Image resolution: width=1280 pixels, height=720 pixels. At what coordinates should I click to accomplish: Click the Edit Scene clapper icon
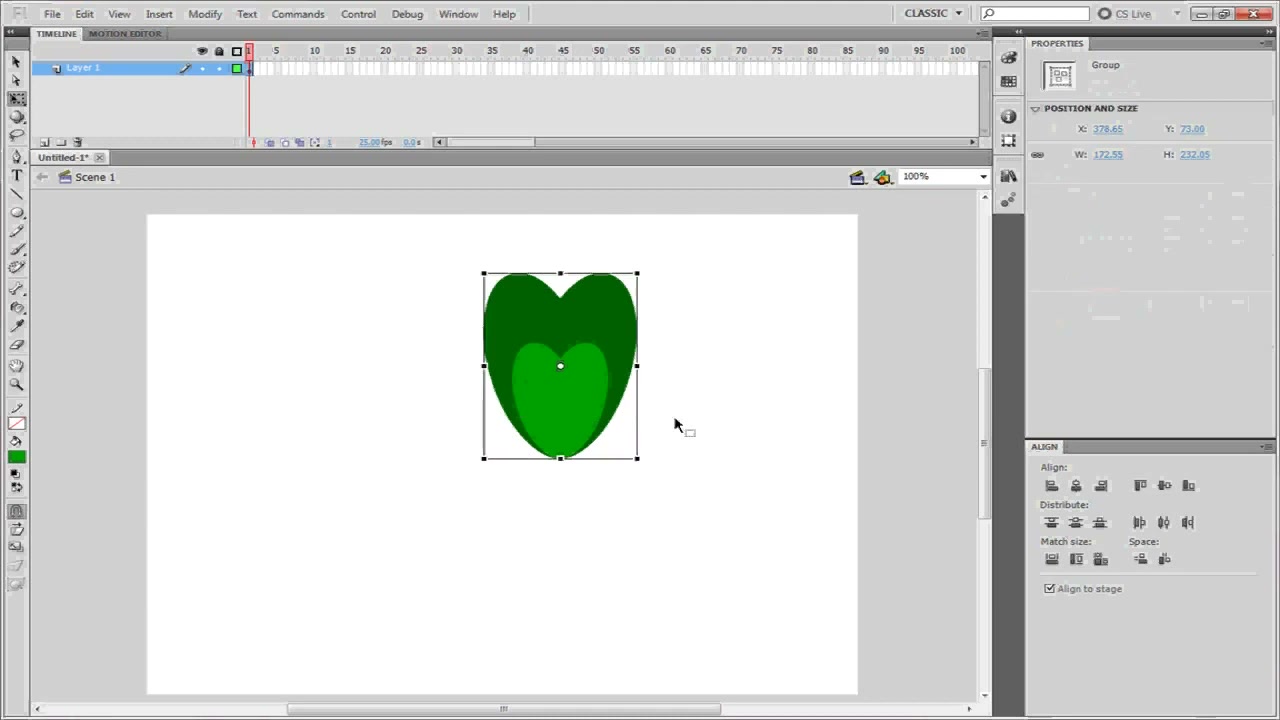click(x=857, y=177)
